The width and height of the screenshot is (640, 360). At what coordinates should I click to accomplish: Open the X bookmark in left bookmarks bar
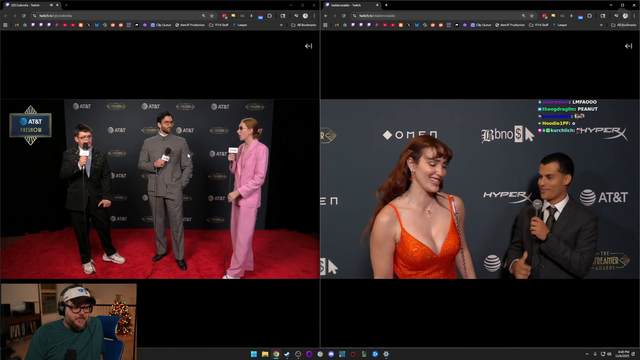pyautogui.click(x=89, y=25)
